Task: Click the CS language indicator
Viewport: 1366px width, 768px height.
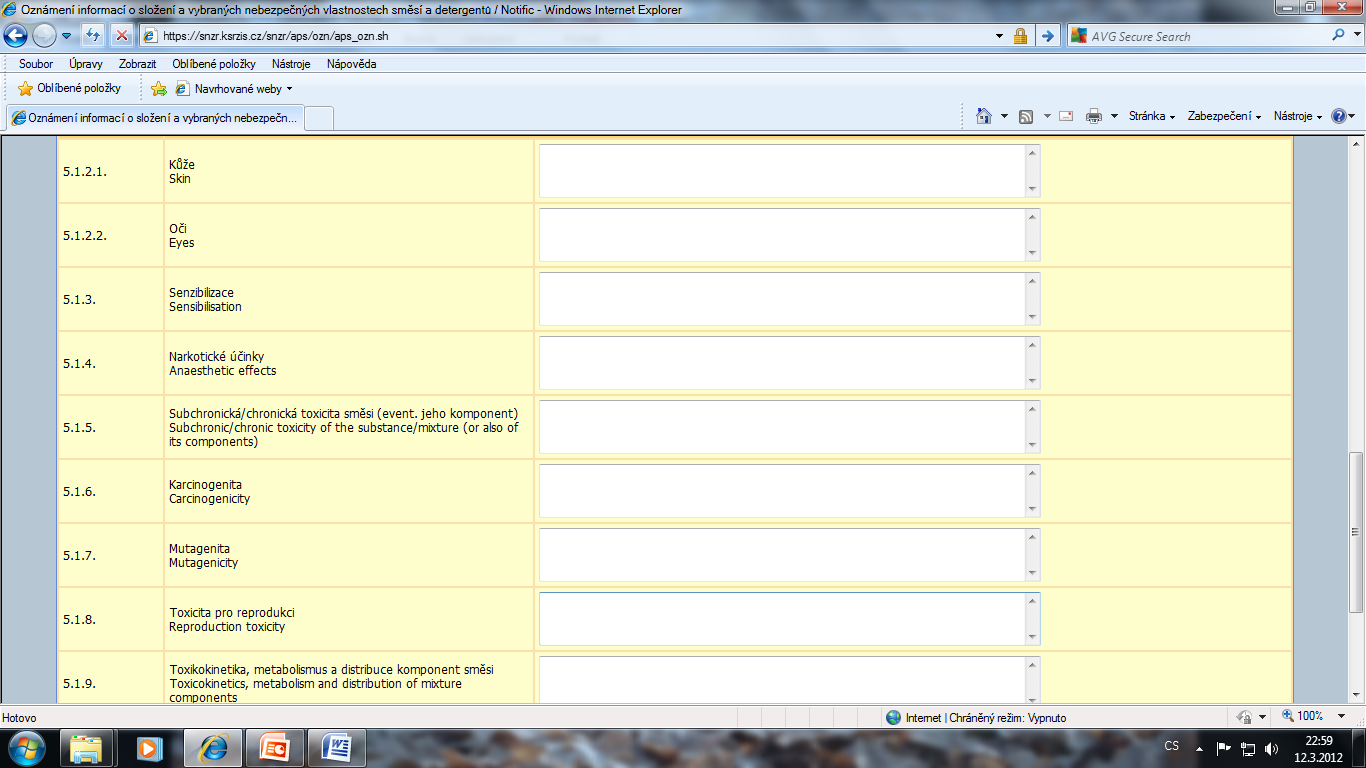Action: click(1171, 747)
